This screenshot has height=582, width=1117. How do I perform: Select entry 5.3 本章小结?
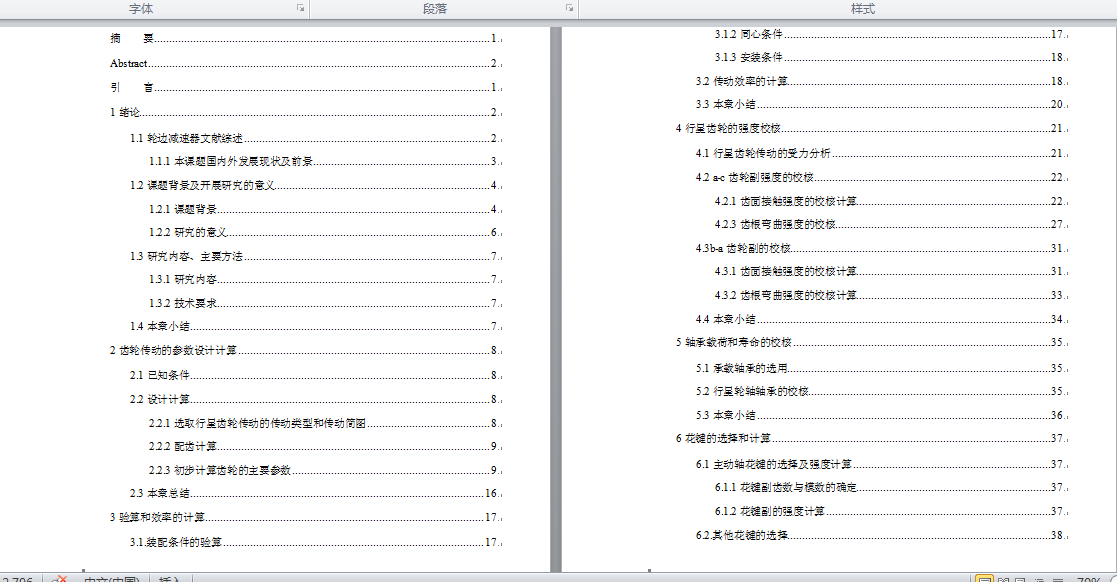click(x=882, y=415)
